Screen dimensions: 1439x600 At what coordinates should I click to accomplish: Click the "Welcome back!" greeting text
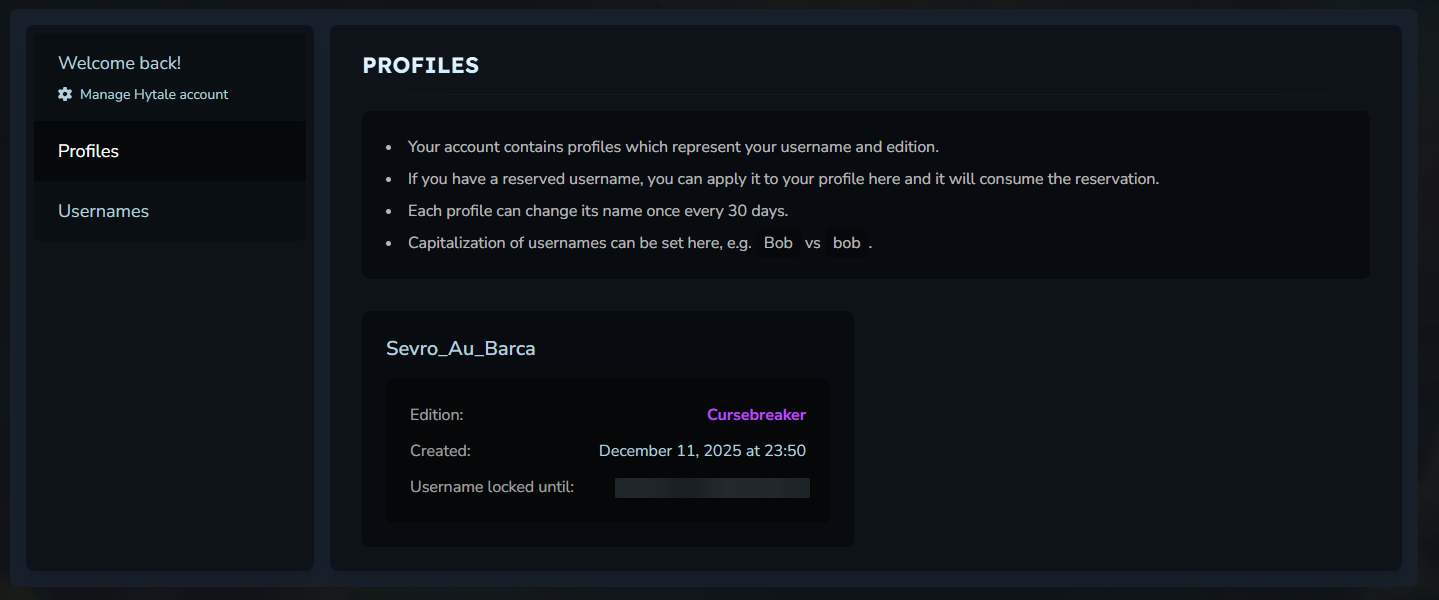coord(119,63)
